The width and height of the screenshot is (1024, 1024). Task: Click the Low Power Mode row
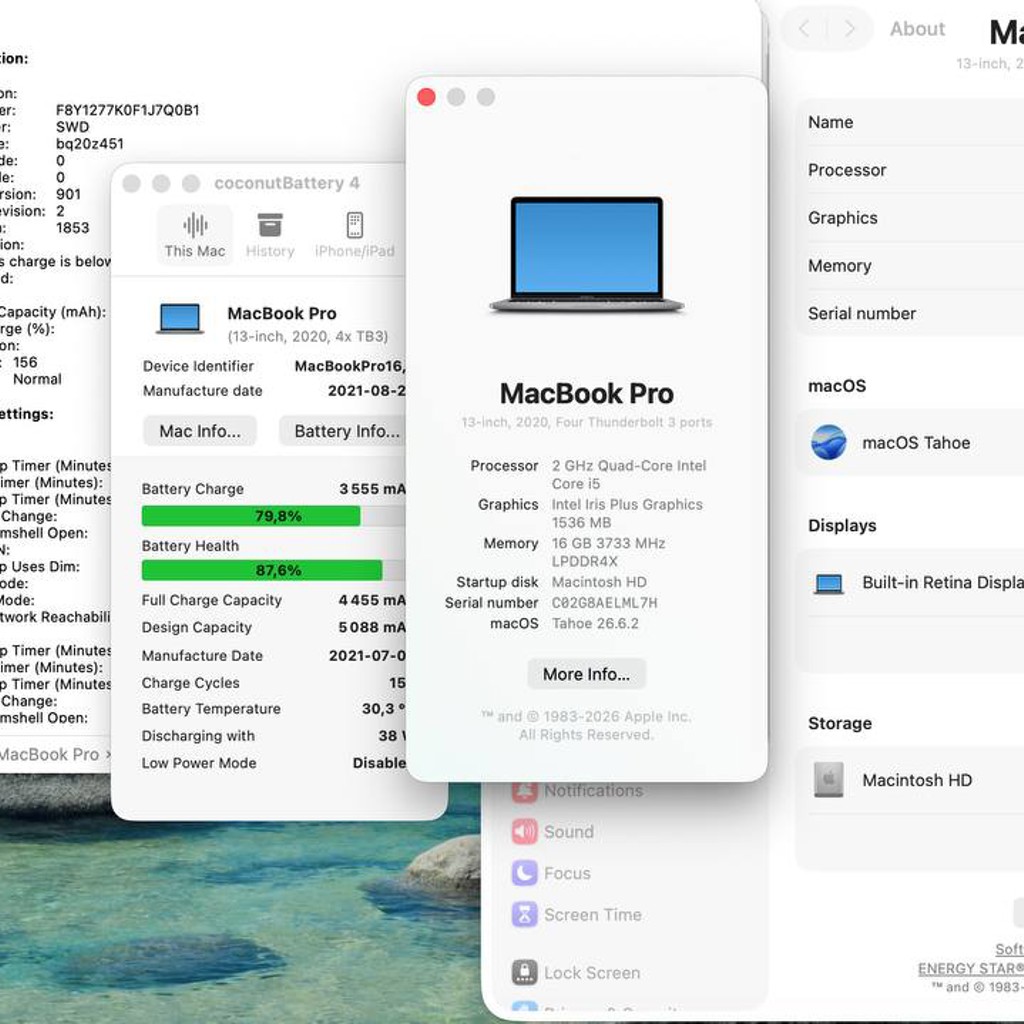pos(274,763)
